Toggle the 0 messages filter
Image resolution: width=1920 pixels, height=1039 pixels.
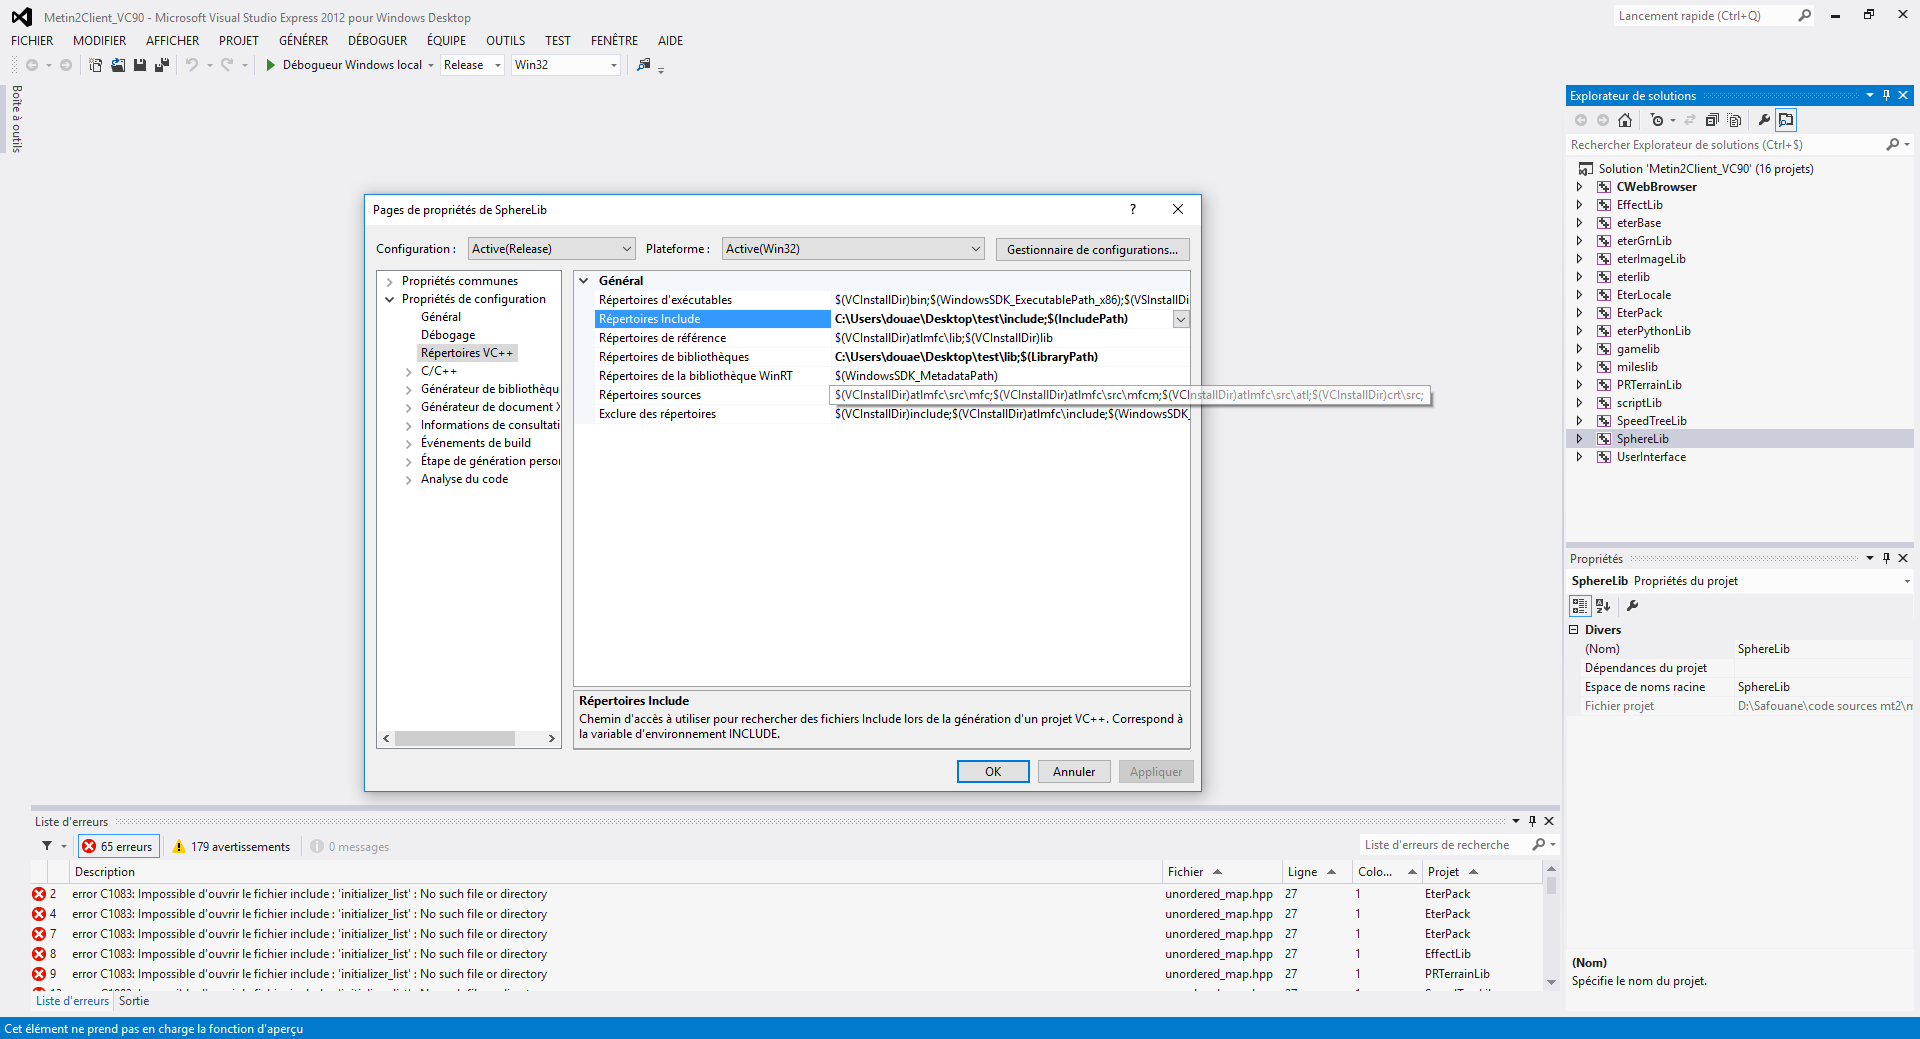point(350,846)
